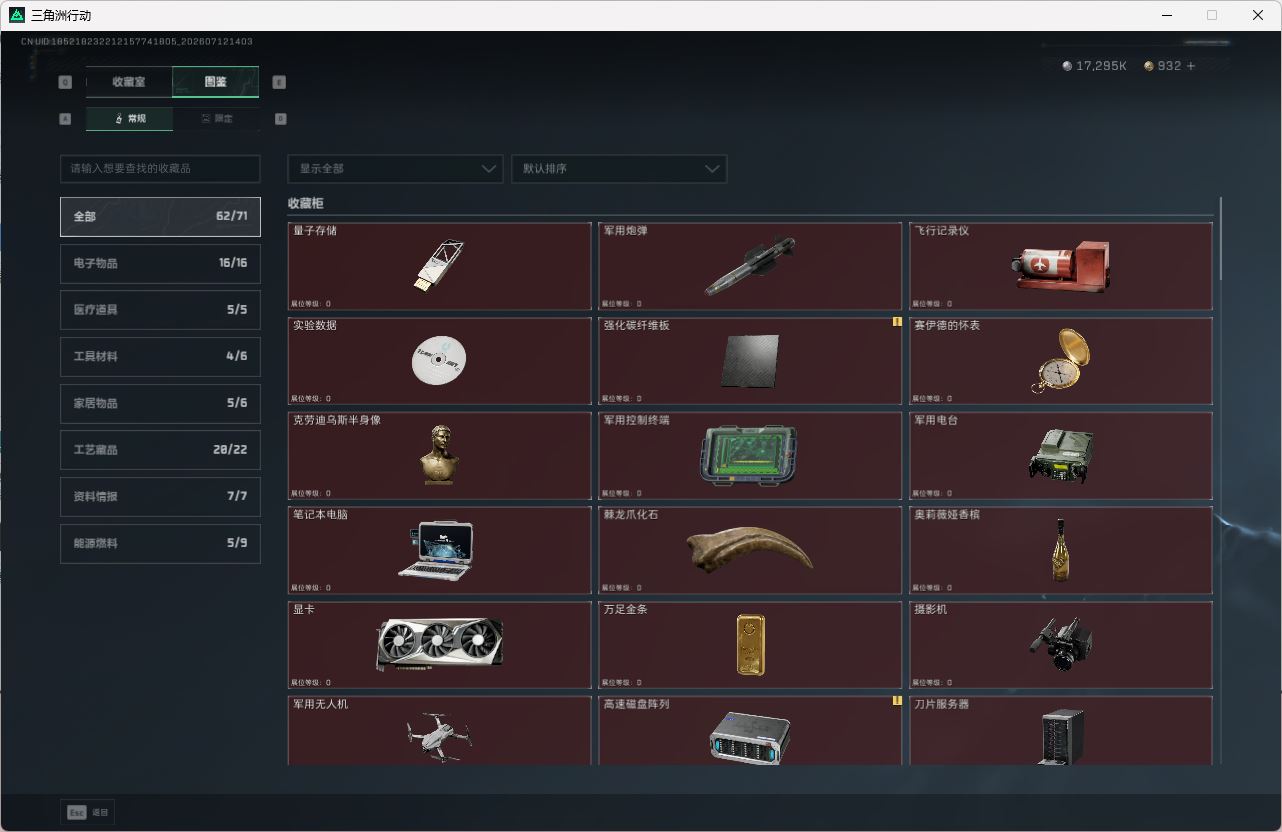
Task: Select the 奥莉薇娅香槟 champagne bottle
Action: [x=1061, y=550]
